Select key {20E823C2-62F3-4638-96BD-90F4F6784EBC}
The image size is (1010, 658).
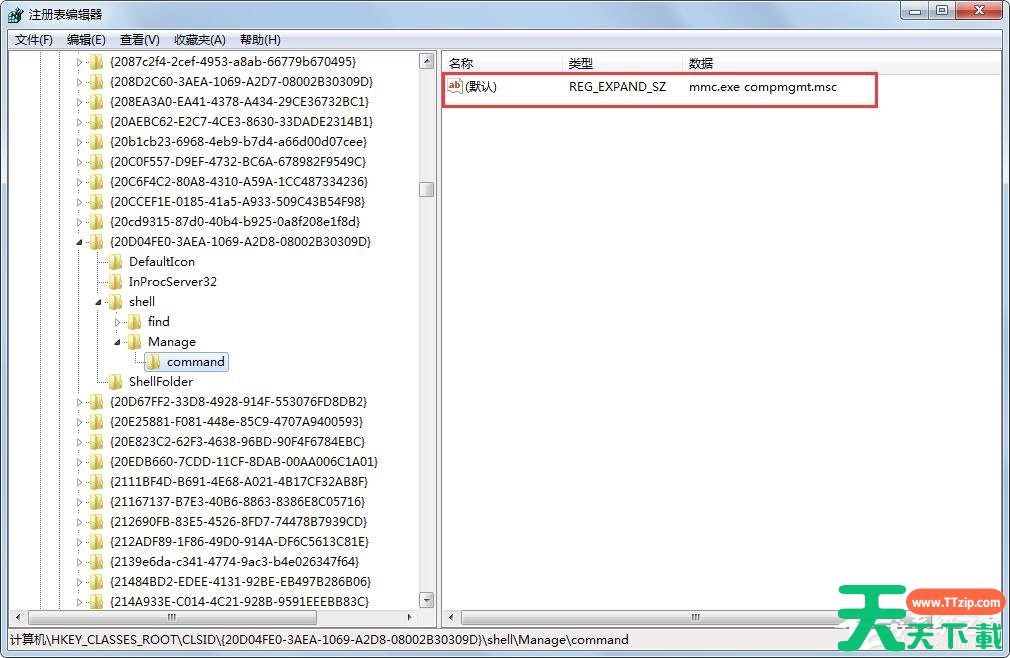238,442
